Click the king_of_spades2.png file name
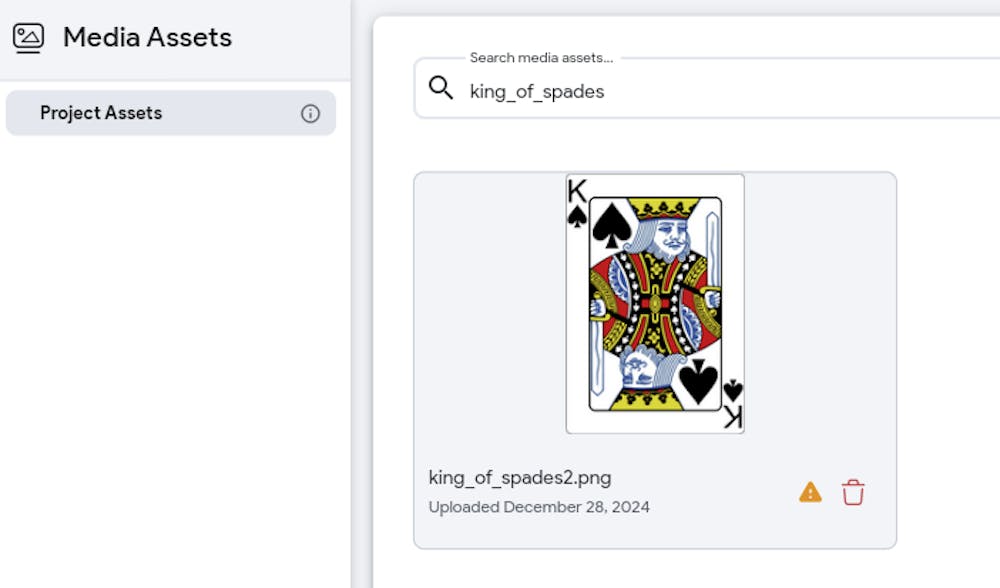The height and width of the screenshot is (588, 1000). [x=519, y=476]
